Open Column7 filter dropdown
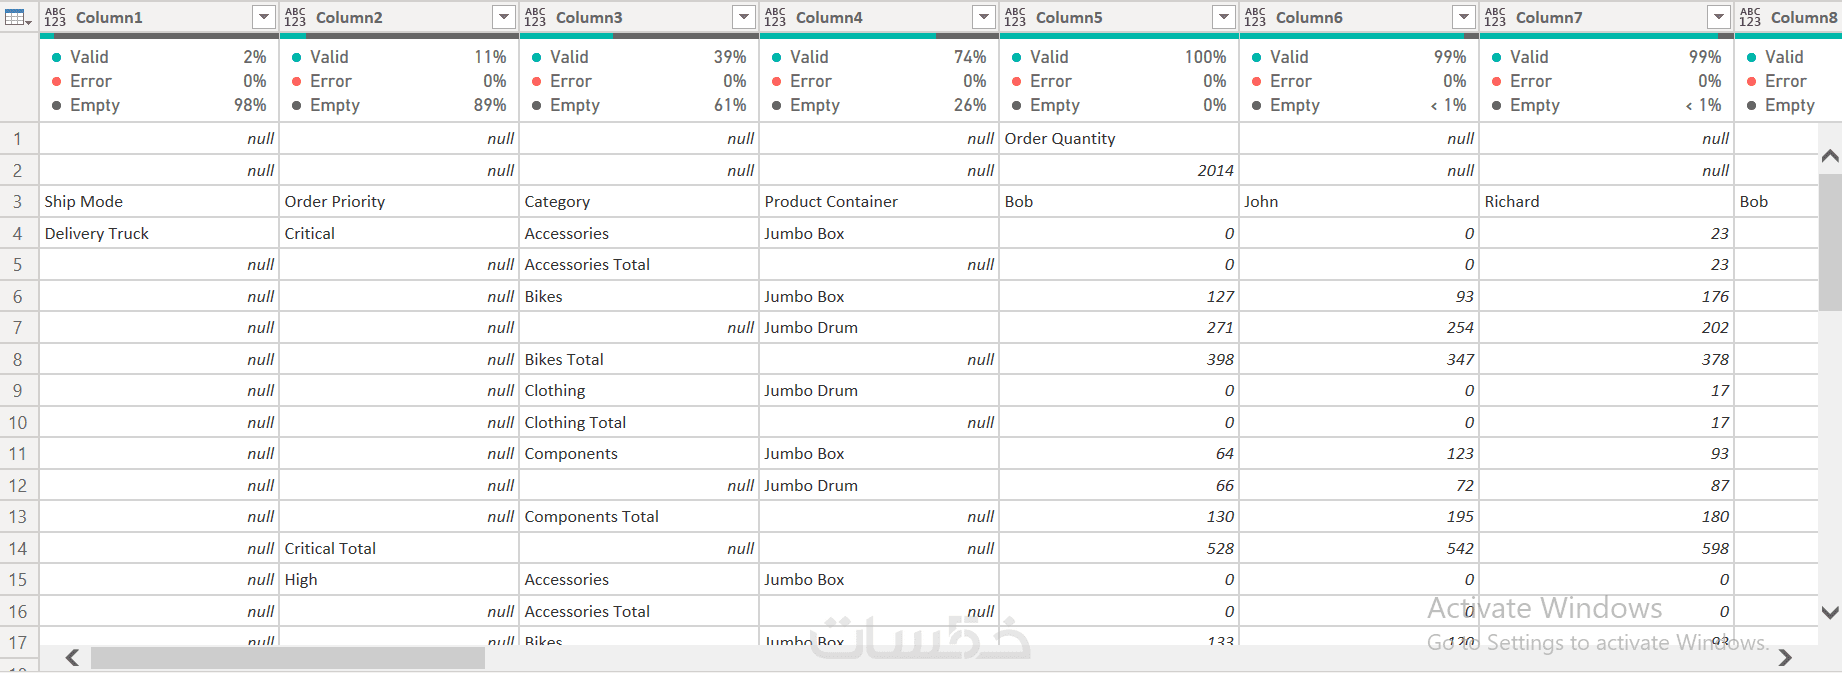The image size is (1842, 673). 1718,17
